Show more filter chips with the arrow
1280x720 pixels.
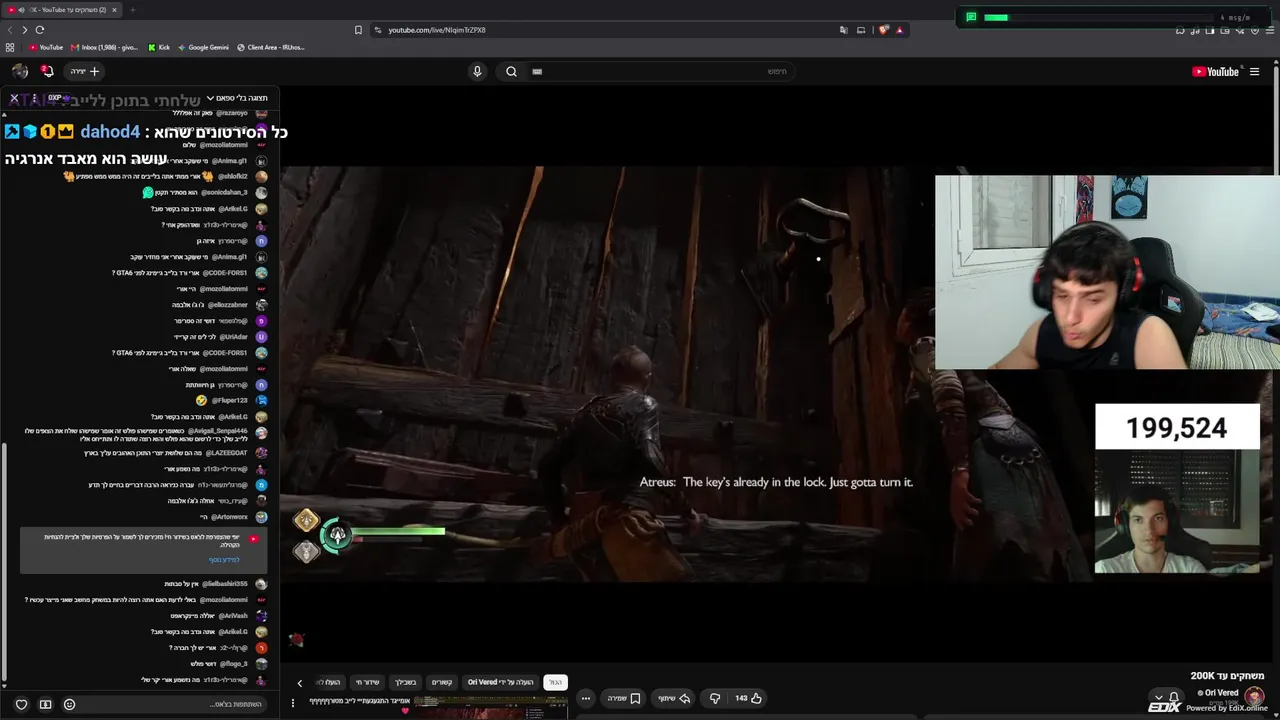pos(299,683)
